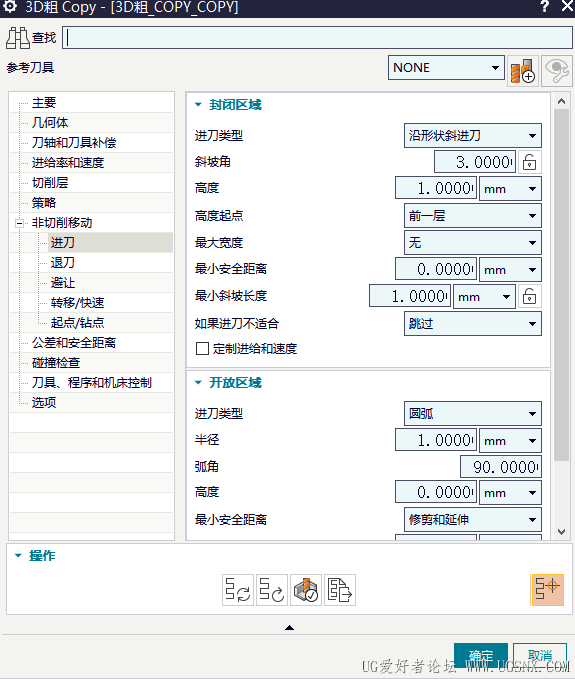Open 封闭区域 进刀类型 dropdown
The height and width of the screenshot is (679, 575).
coord(472,136)
